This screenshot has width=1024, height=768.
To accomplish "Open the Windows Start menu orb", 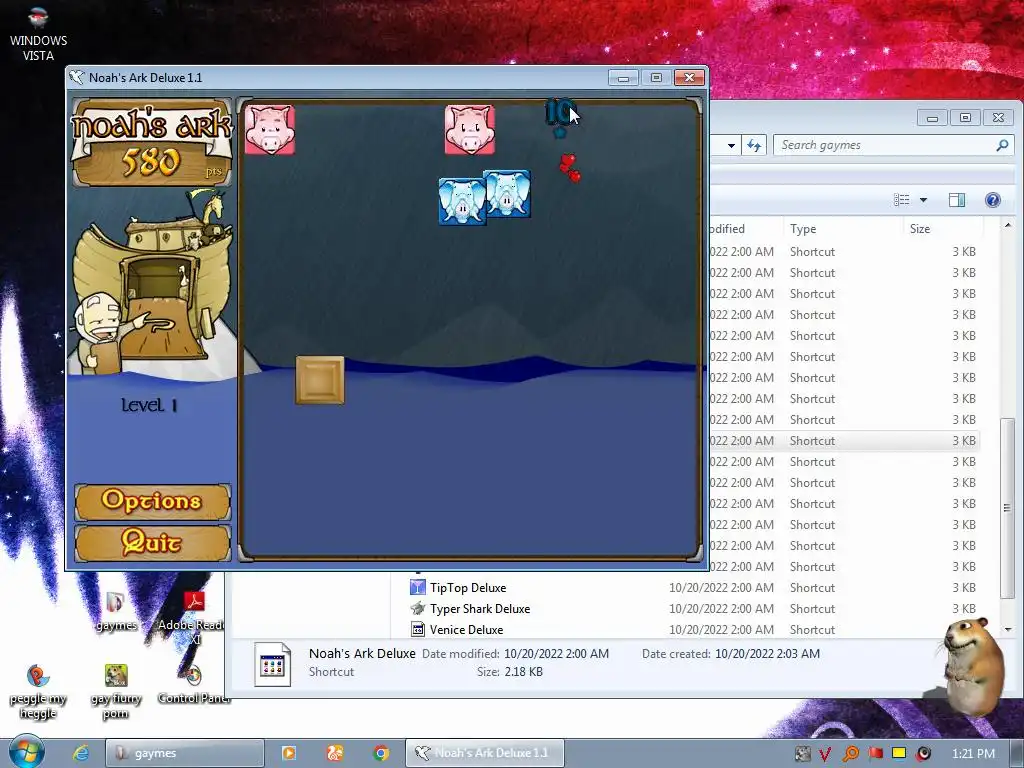I will pos(26,752).
